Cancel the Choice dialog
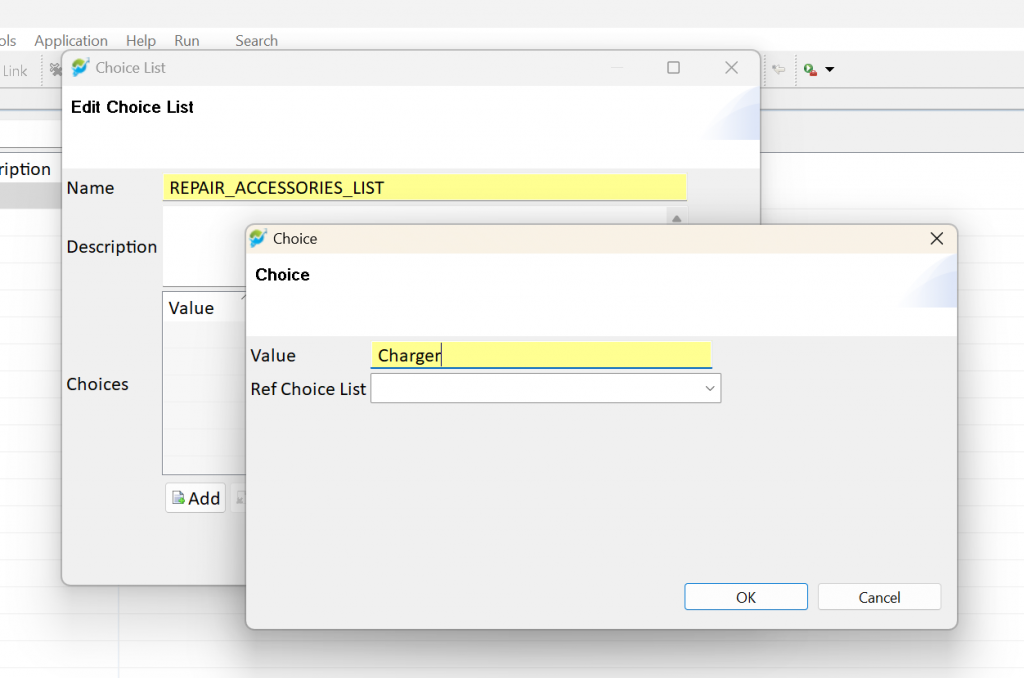The image size is (1024, 678). pyautogui.click(x=879, y=597)
